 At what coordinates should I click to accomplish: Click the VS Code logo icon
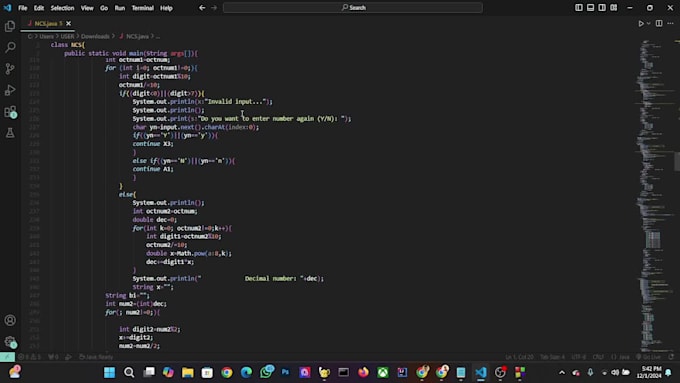(x=7, y=7)
